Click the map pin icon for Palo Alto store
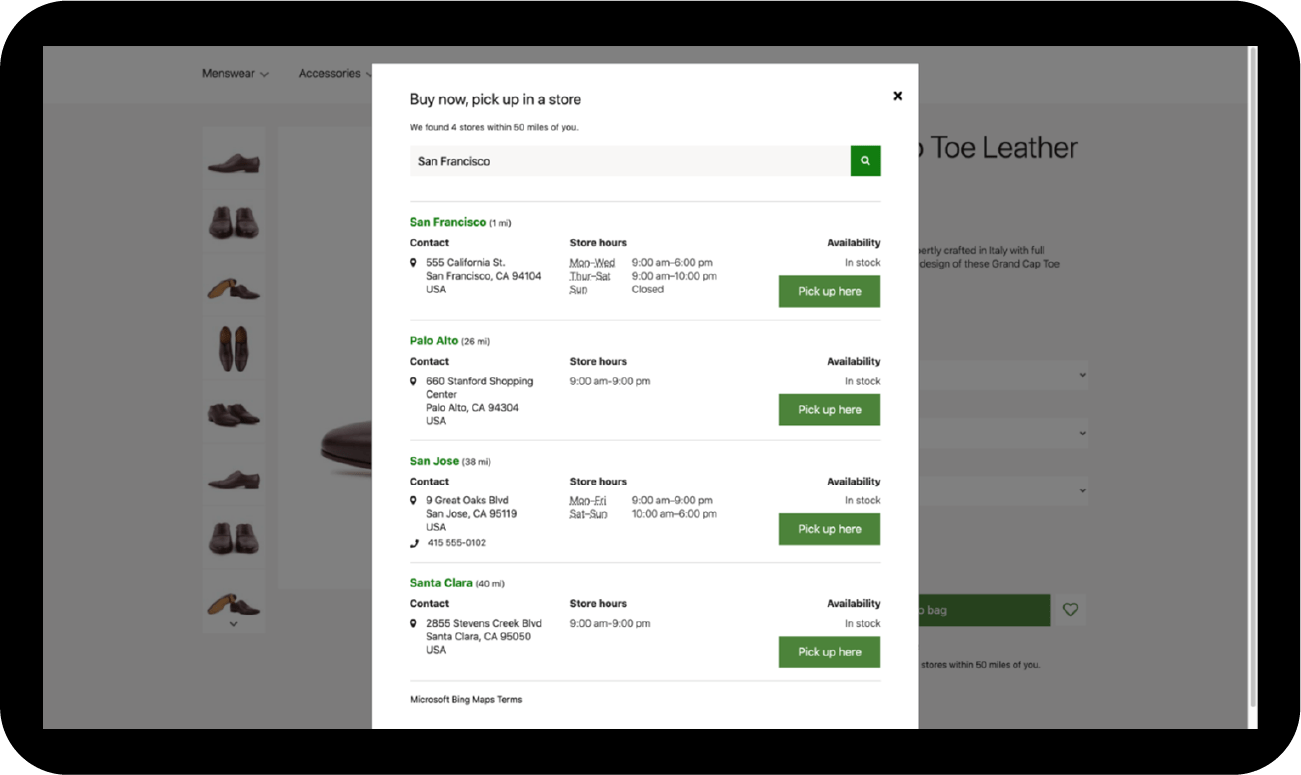Image resolution: width=1301 pixels, height=775 pixels. (x=413, y=380)
